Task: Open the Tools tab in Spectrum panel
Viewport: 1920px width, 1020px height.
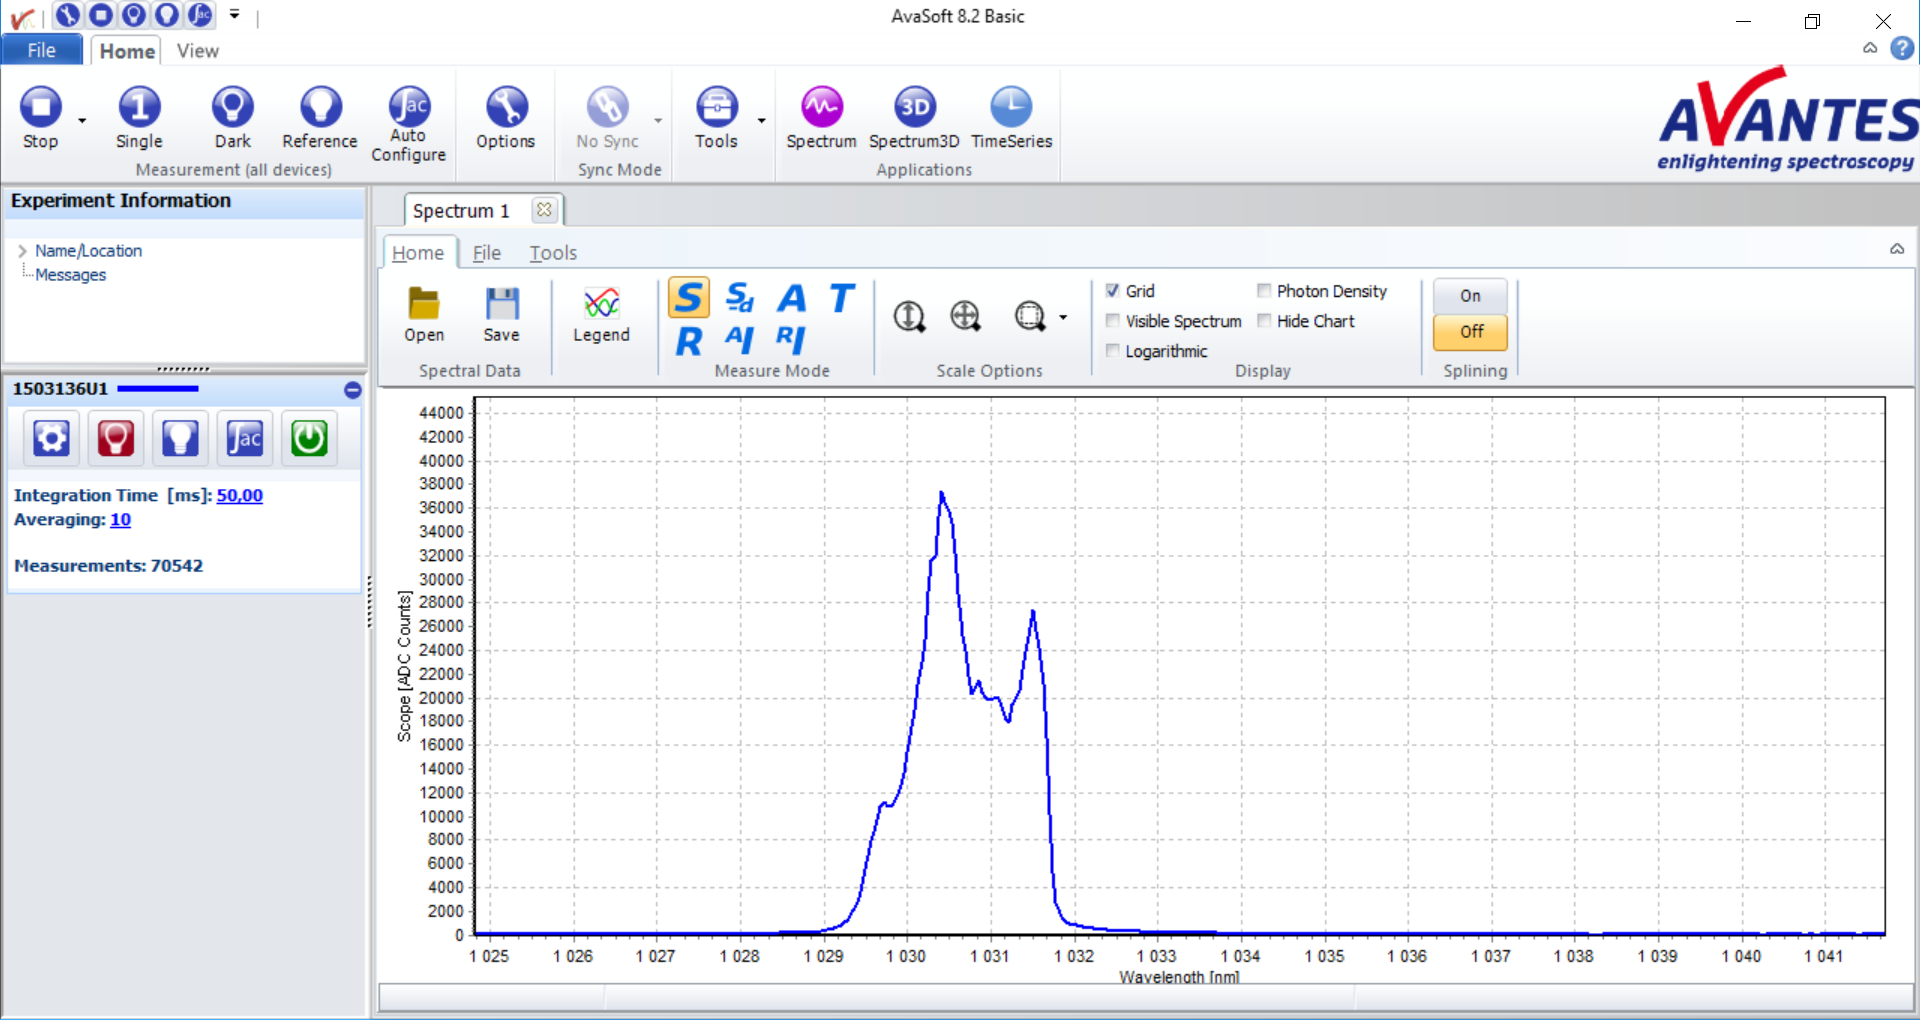Action: pyautogui.click(x=553, y=253)
